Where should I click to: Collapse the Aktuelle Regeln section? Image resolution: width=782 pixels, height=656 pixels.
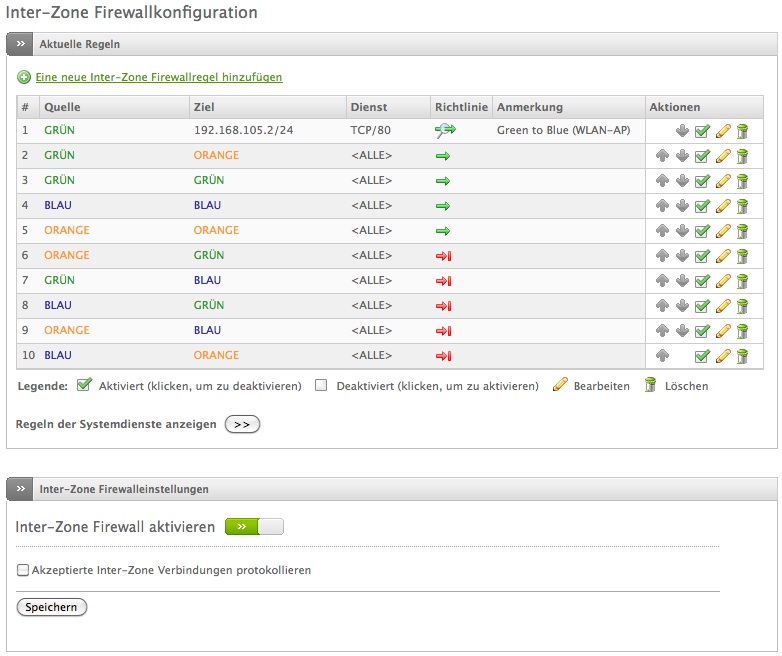21,45
